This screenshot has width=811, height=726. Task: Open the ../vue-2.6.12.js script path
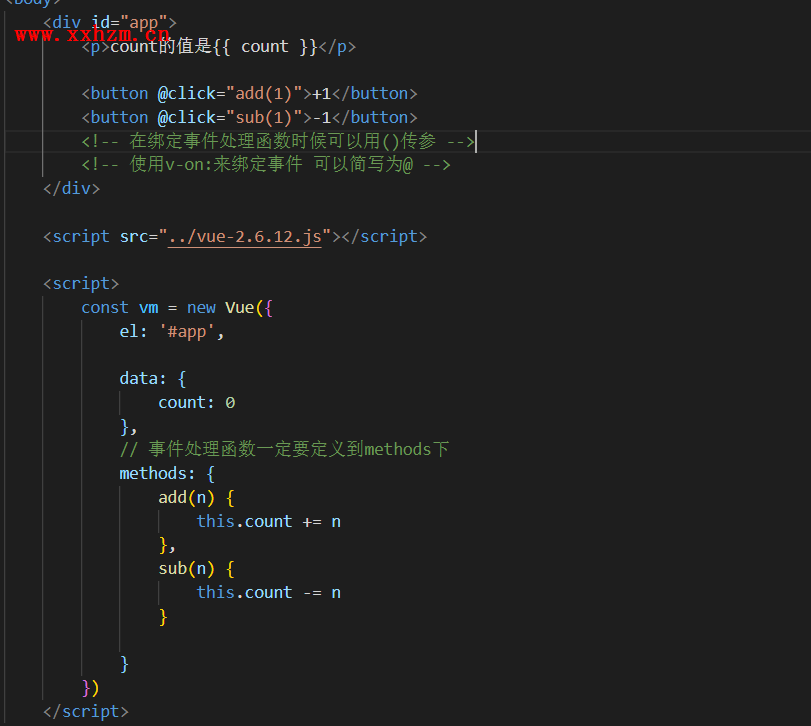[245, 237]
